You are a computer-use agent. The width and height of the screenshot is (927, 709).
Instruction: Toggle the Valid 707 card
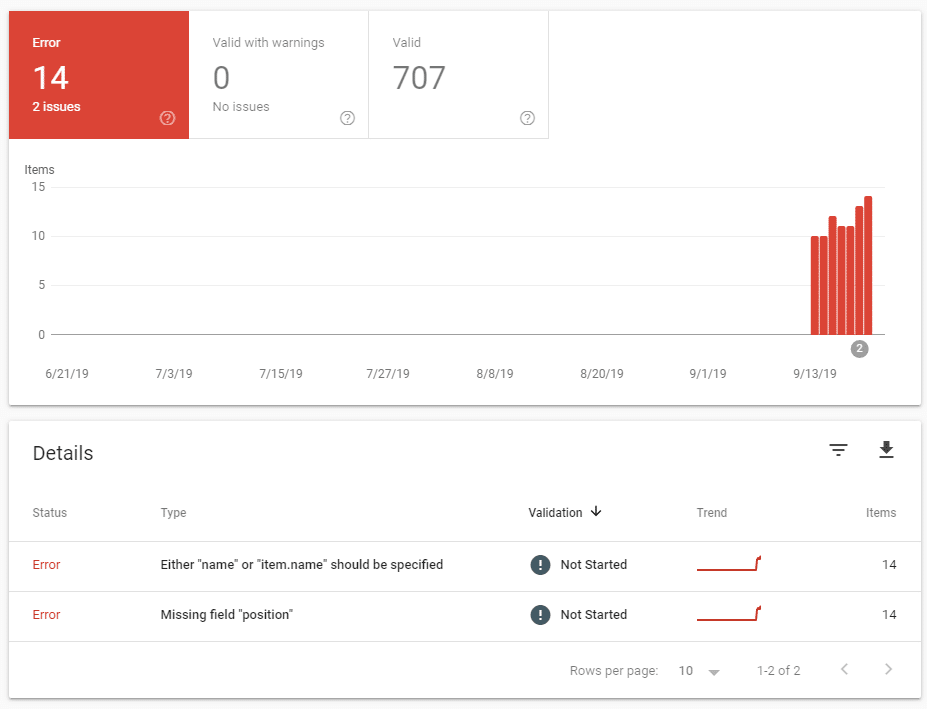458,75
